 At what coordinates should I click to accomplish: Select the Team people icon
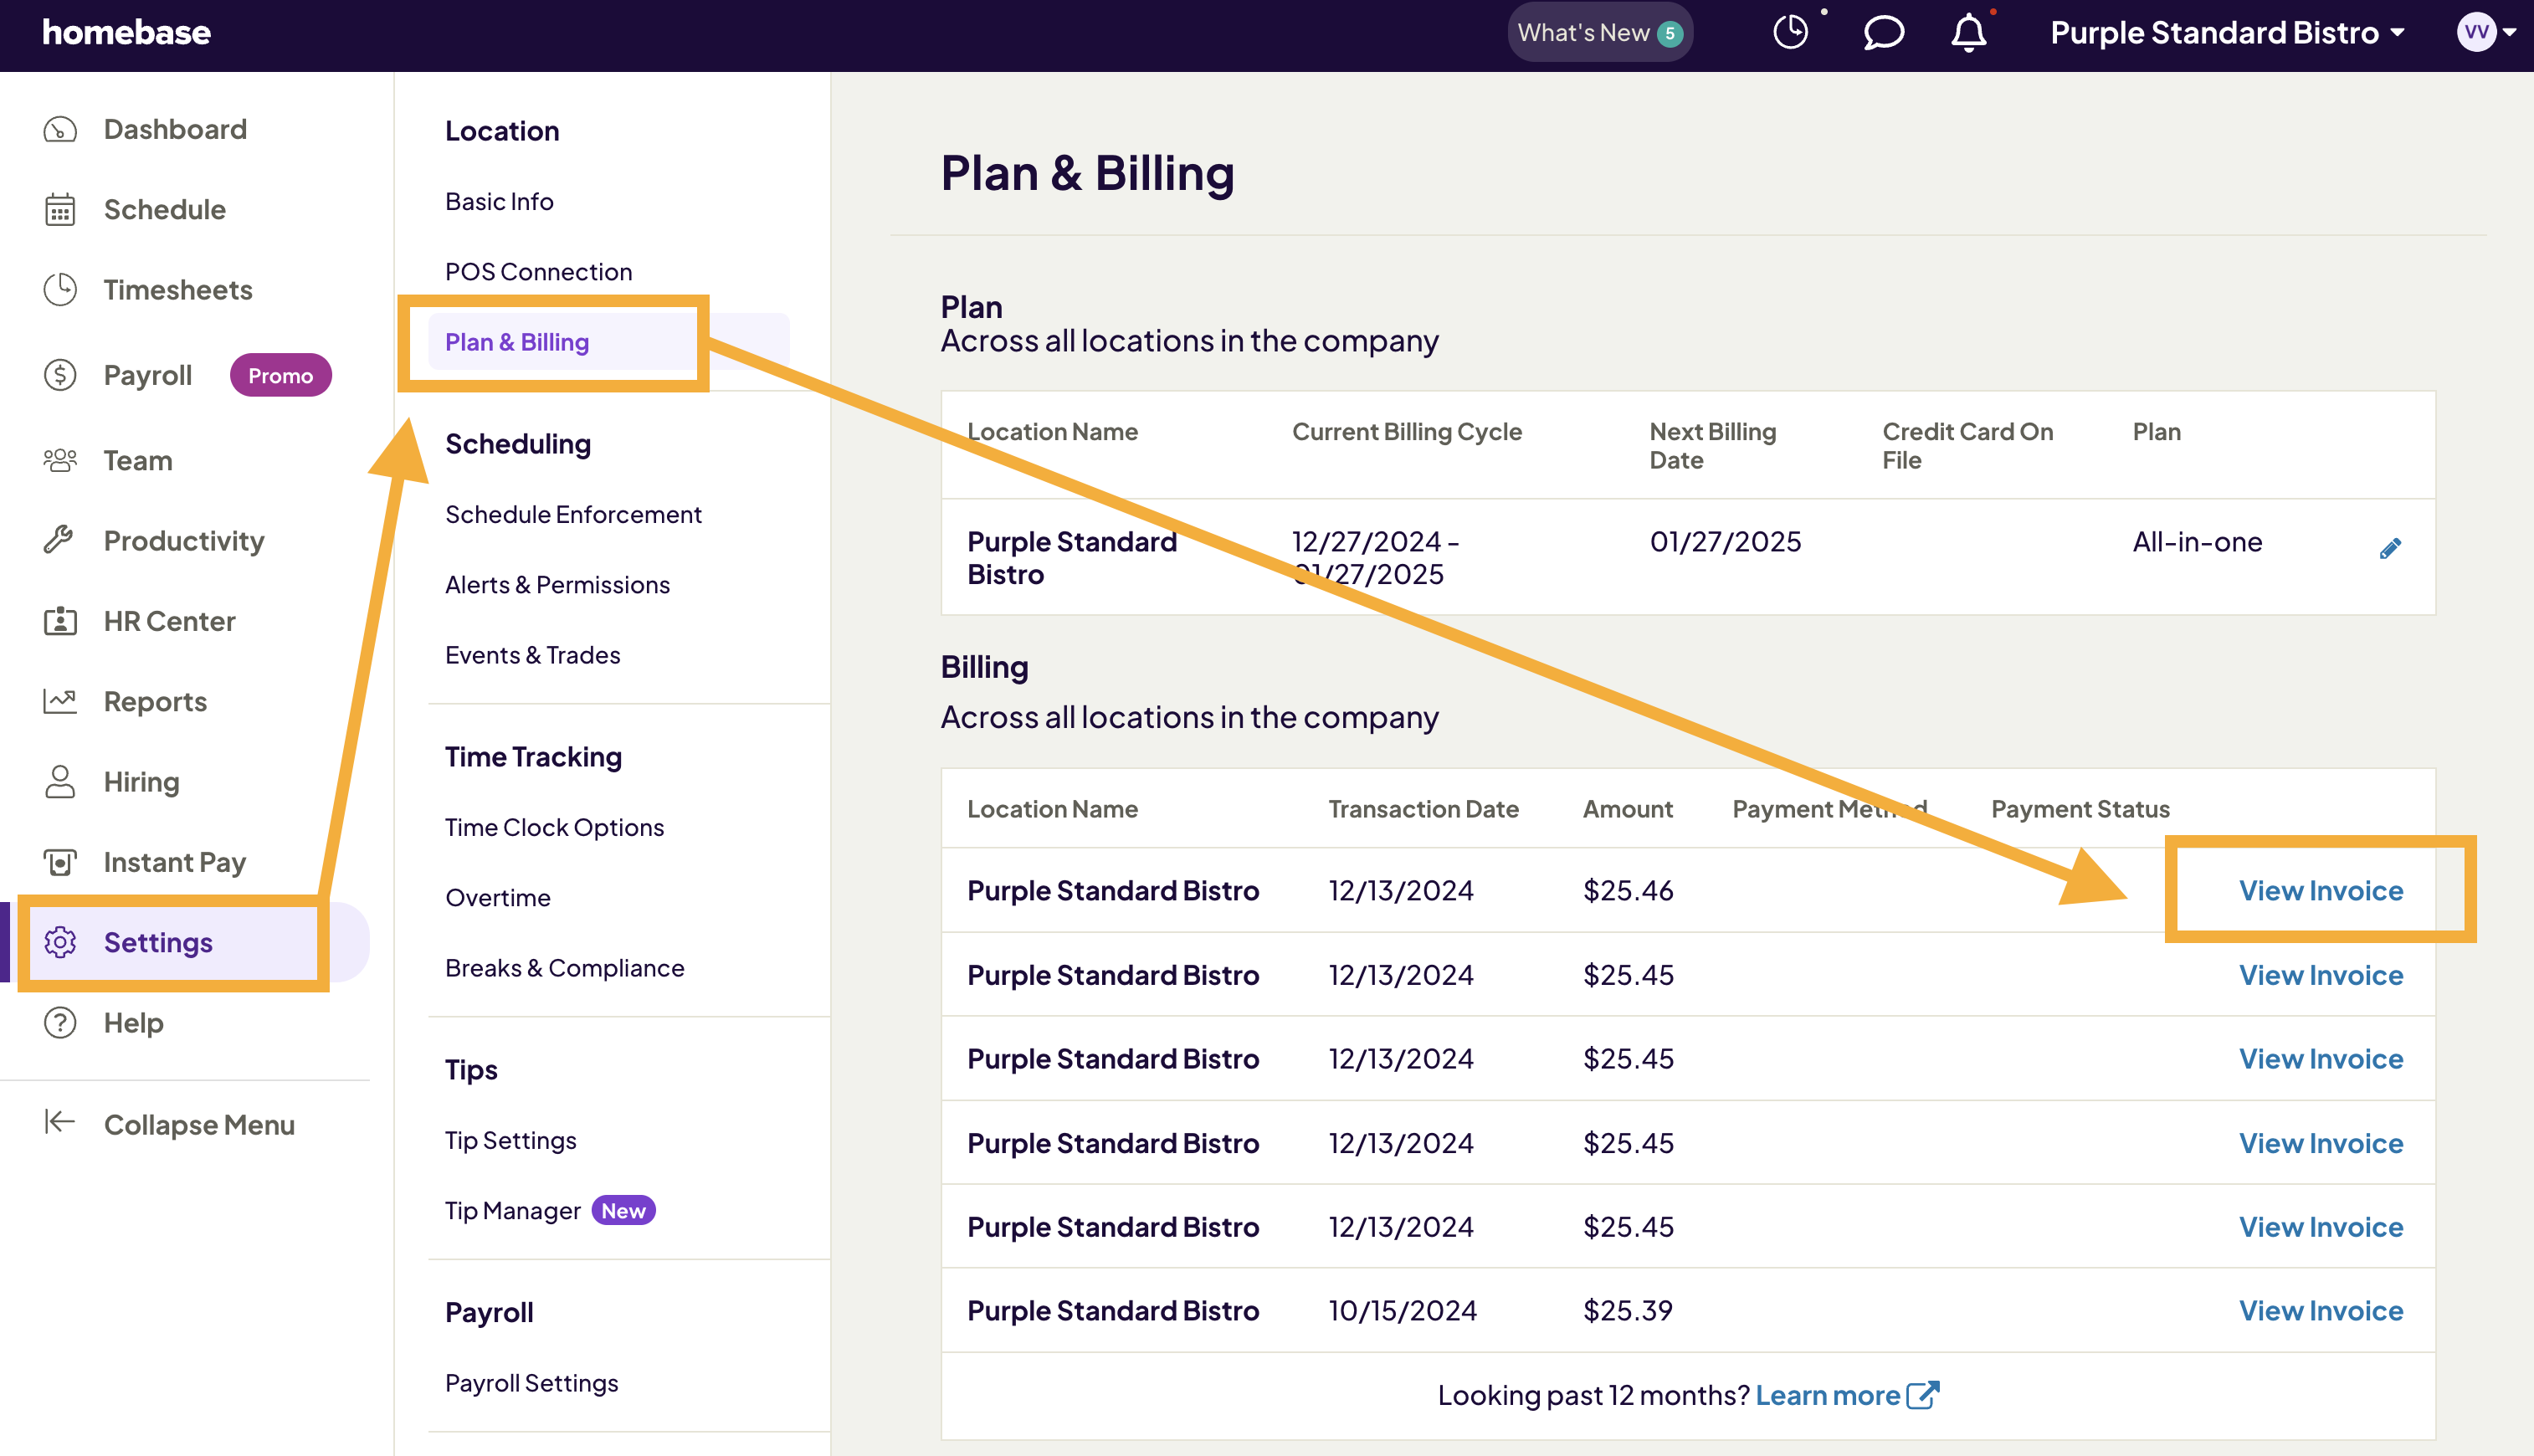pos(59,460)
